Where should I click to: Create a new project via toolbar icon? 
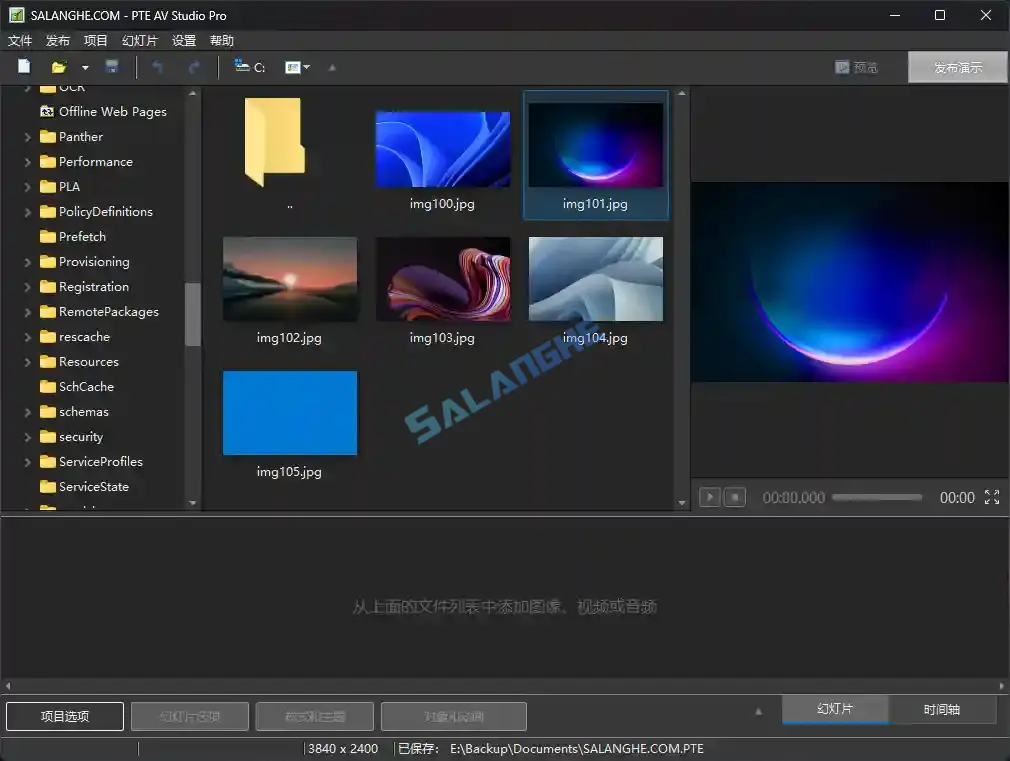click(23, 67)
